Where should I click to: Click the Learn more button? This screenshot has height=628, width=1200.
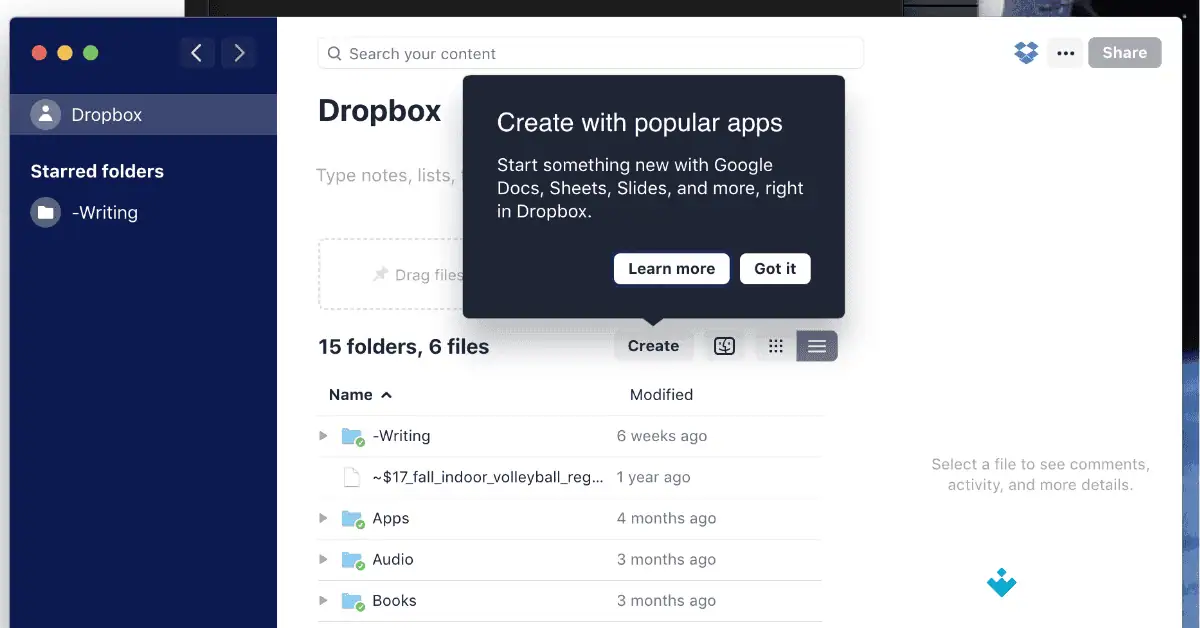pos(671,268)
